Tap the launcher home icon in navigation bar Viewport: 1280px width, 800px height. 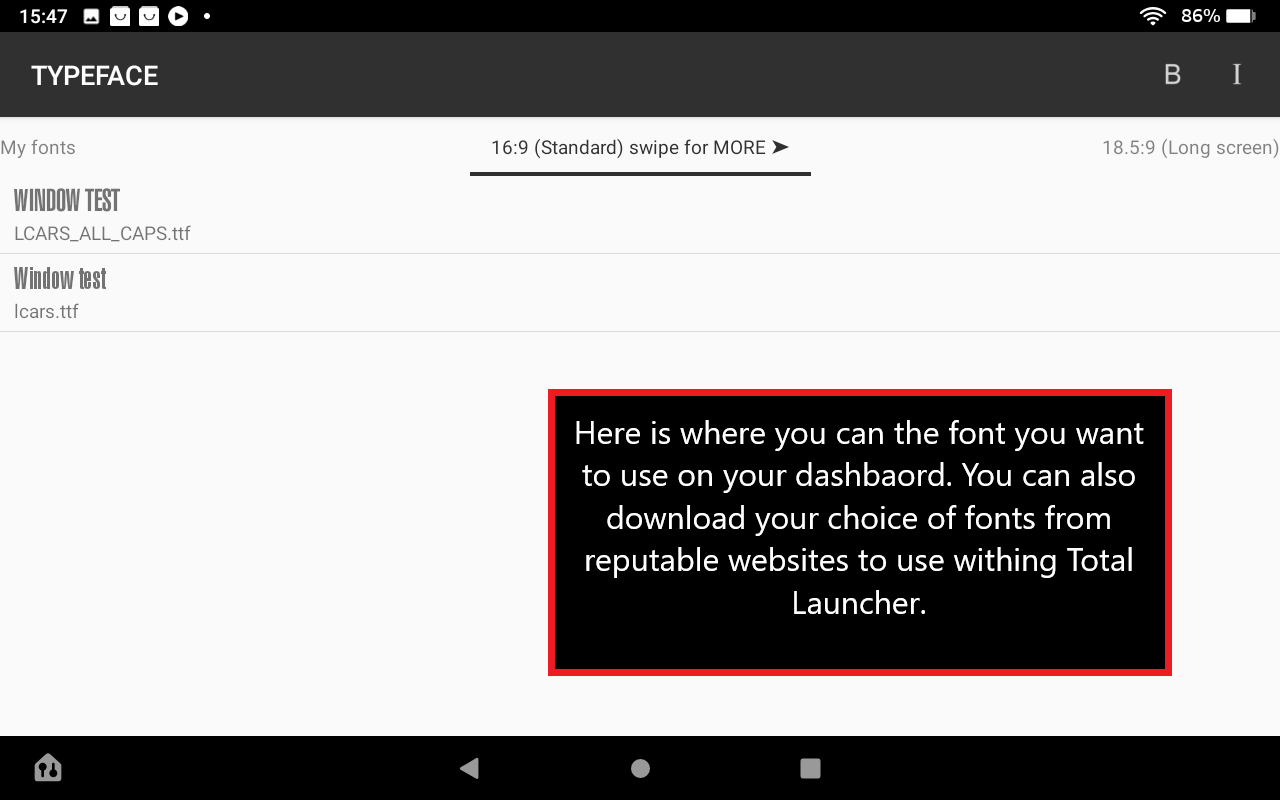click(48, 768)
